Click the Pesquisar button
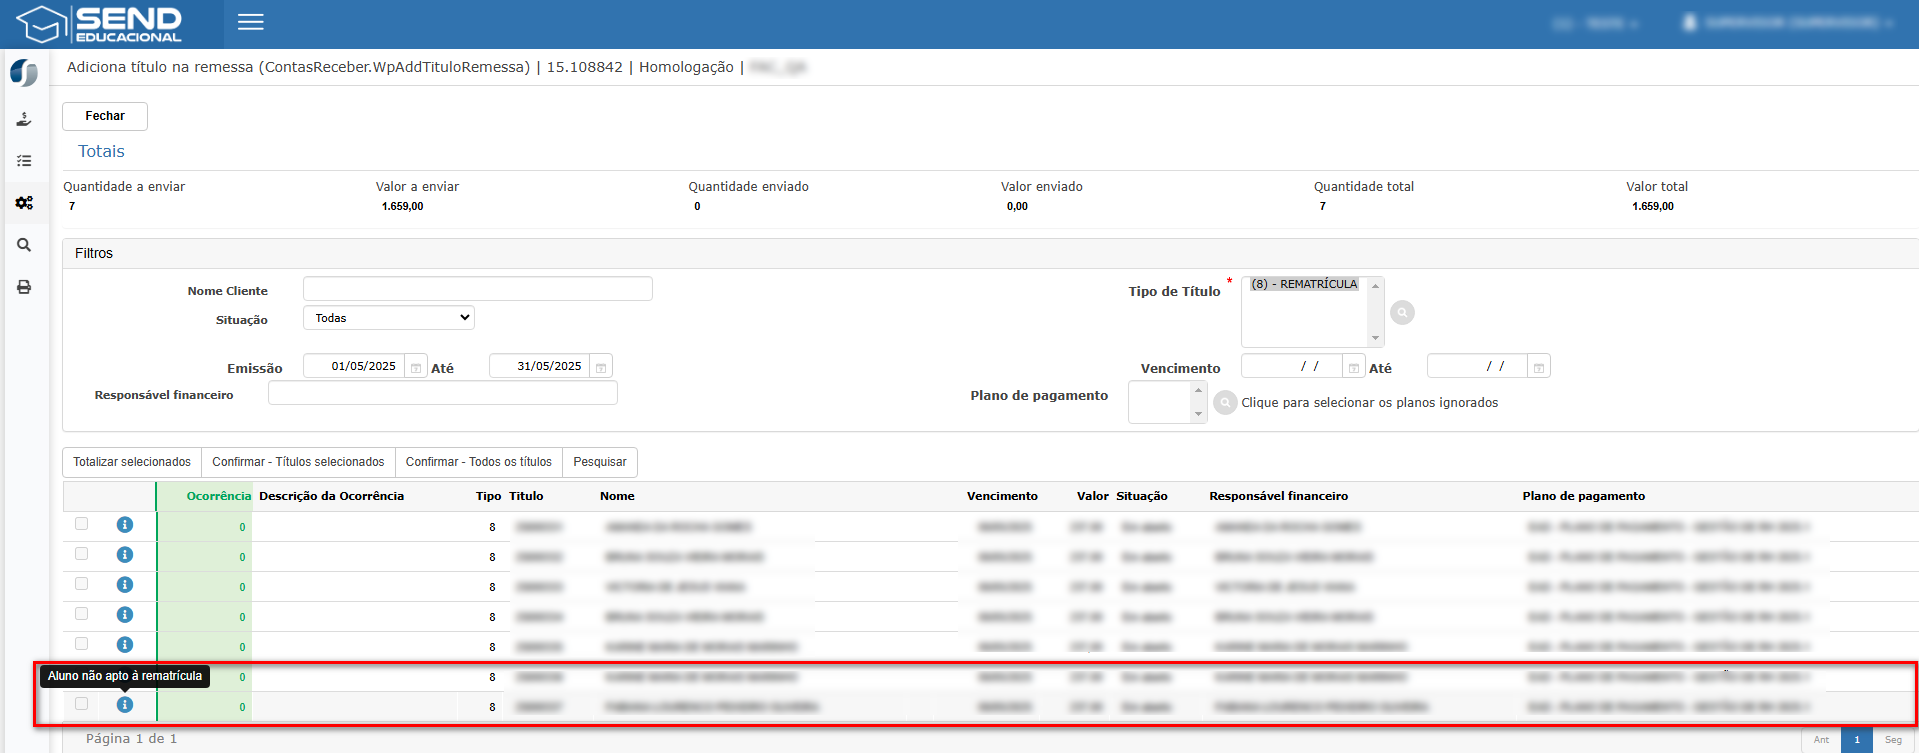1919x753 pixels. [x=600, y=462]
